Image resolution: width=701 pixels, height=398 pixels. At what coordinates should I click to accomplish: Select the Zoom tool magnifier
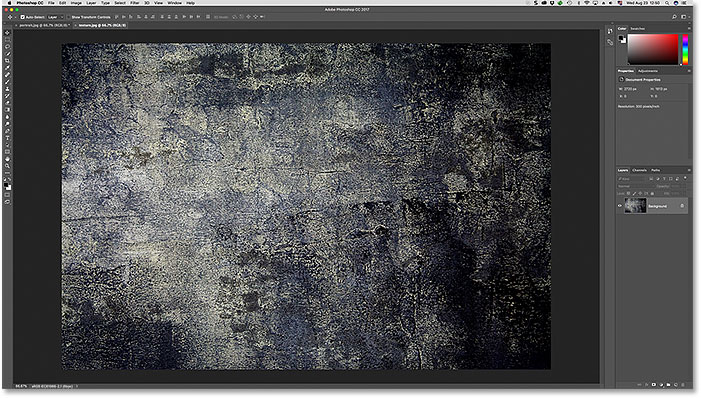7,166
